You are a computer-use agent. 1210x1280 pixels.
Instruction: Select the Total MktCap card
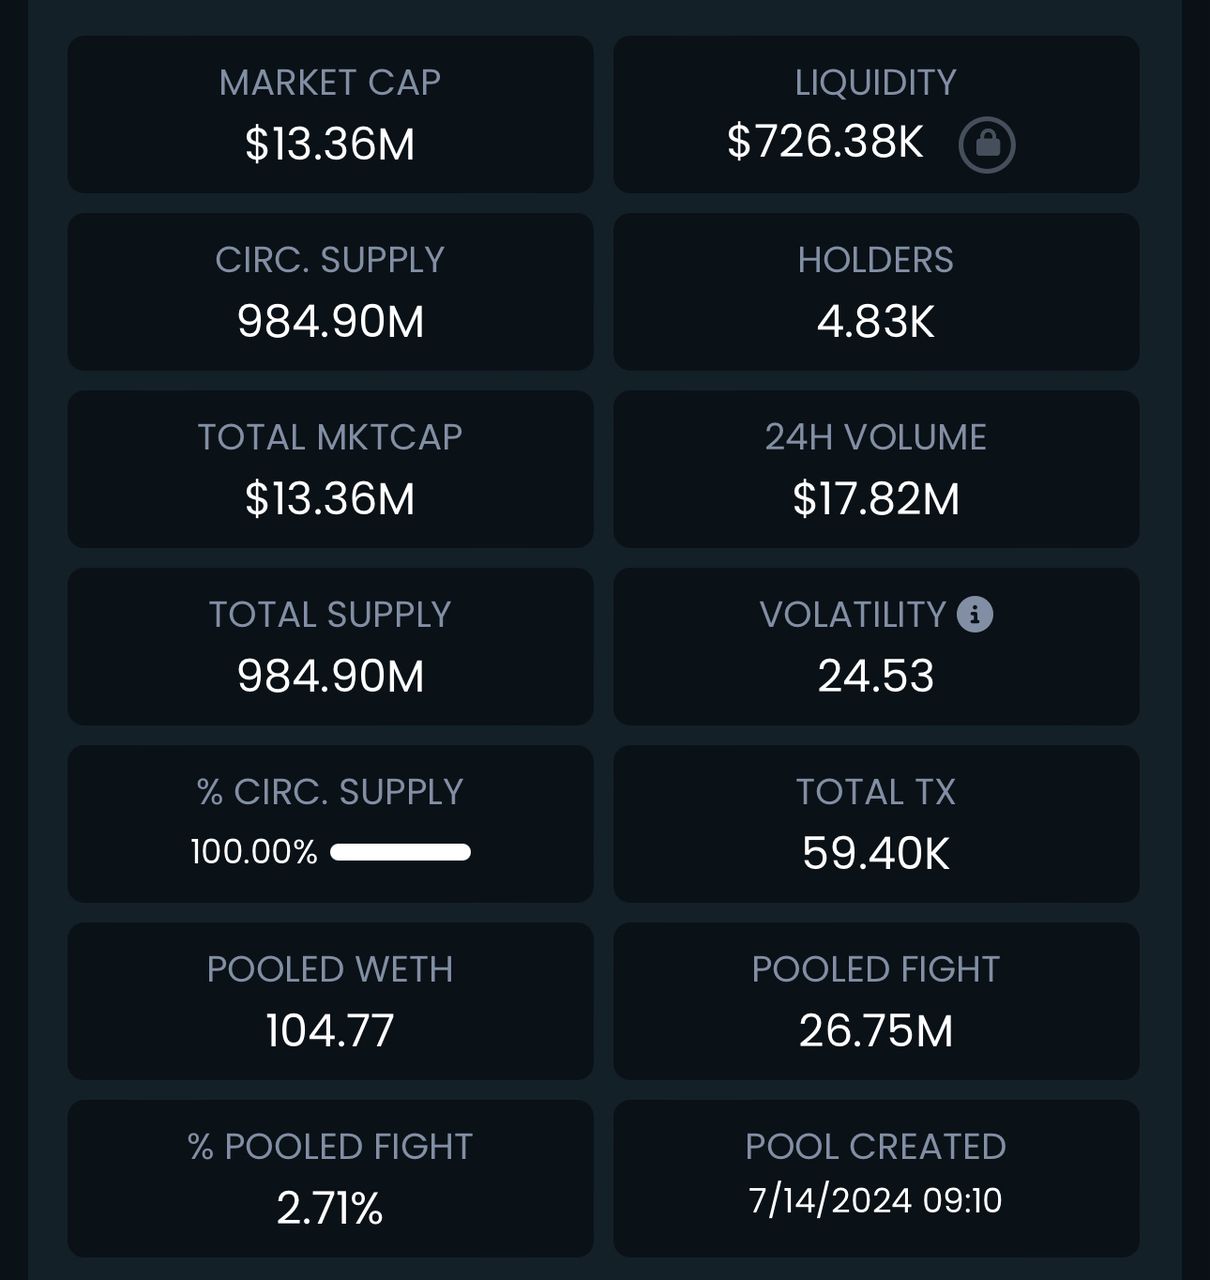click(330, 469)
